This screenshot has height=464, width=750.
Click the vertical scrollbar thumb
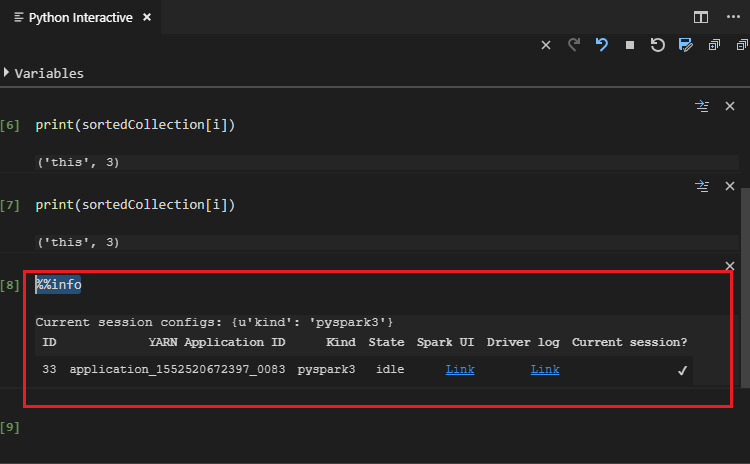[745, 288]
